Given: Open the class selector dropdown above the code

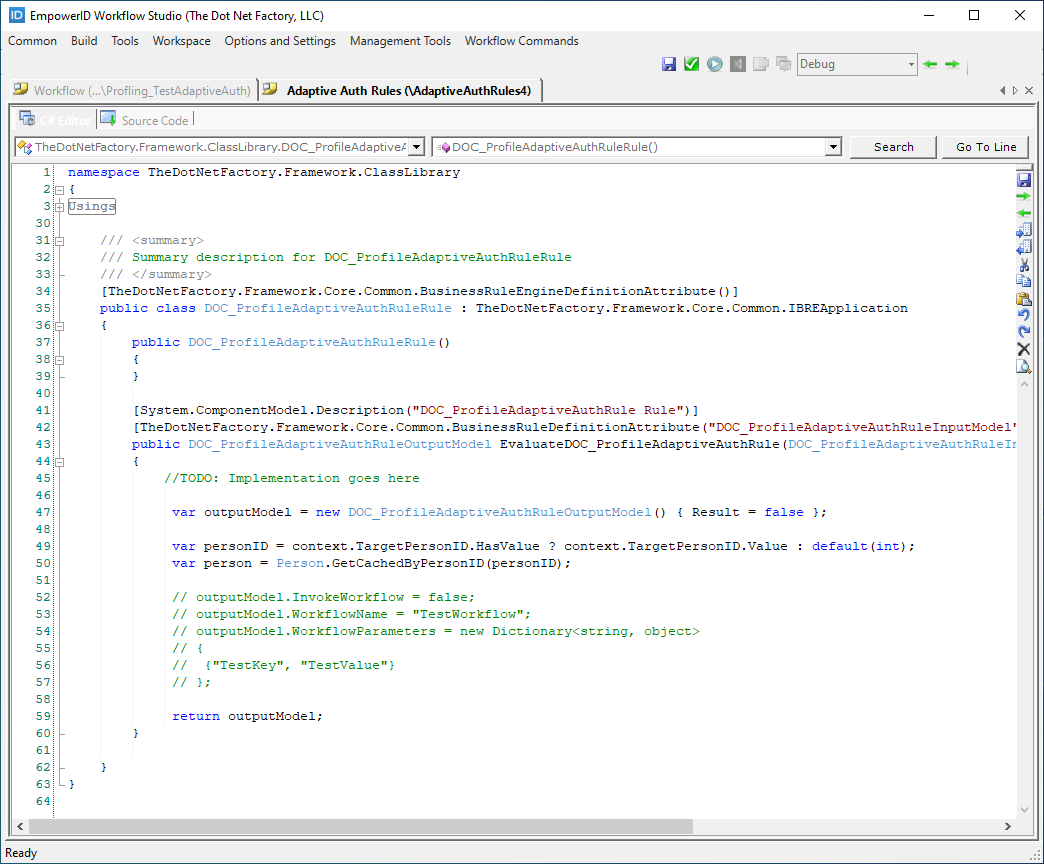Looking at the screenshot, I should tap(417, 147).
